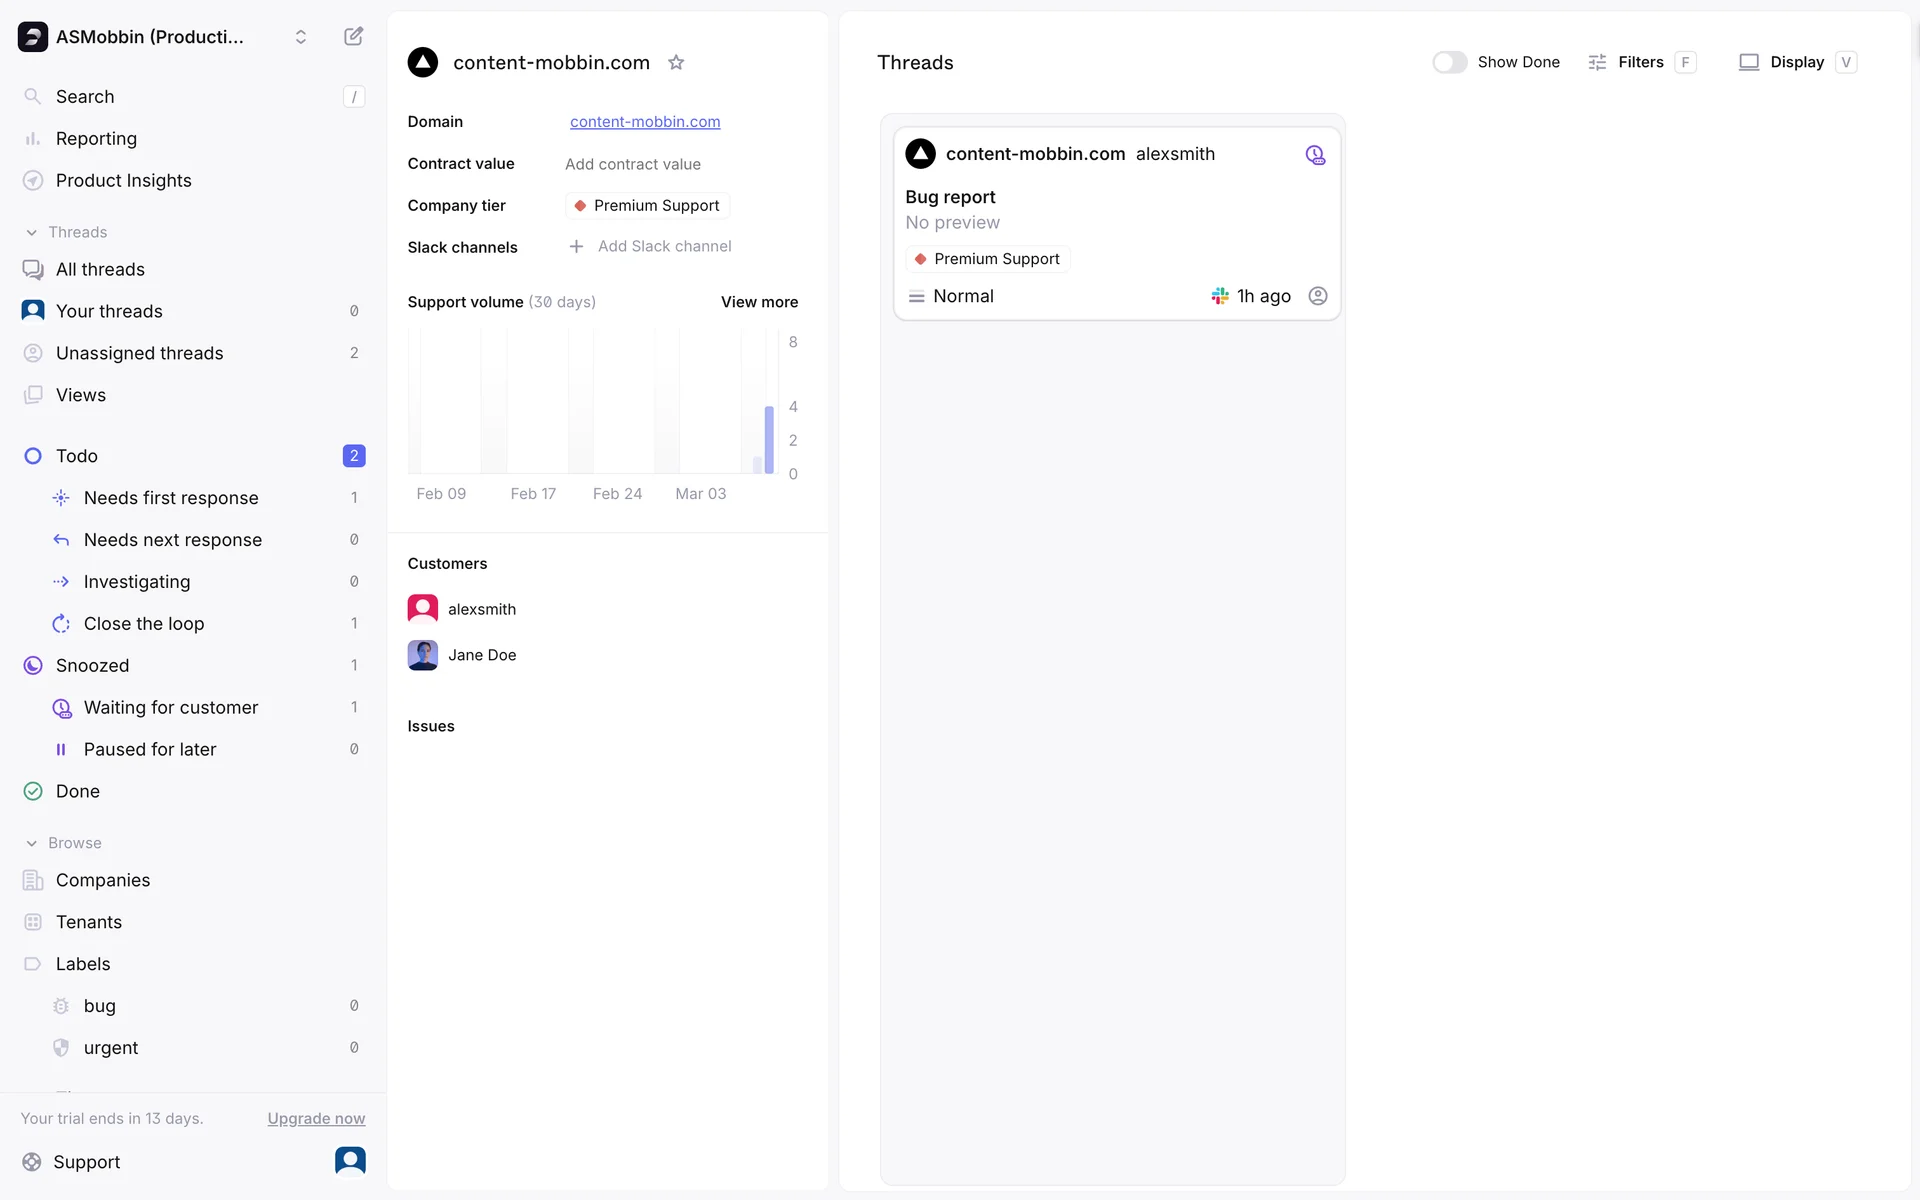Open the Filters panel
1920x1200 pixels.
coord(1640,62)
